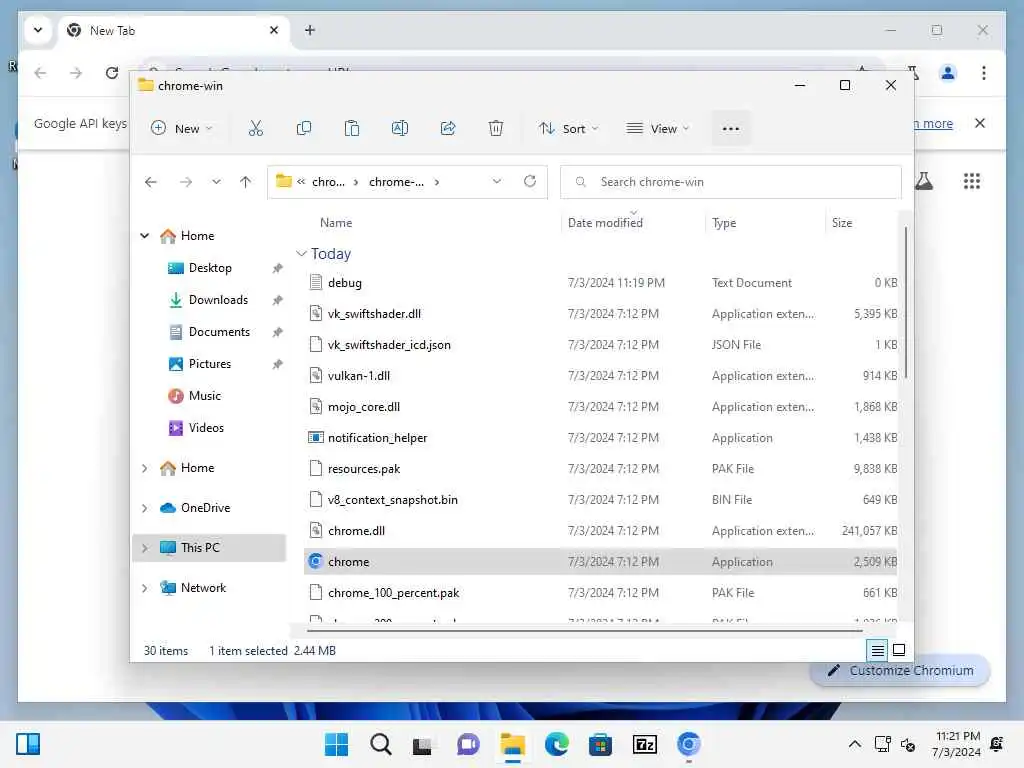Image resolution: width=1024 pixels, height=768 pixels.
Task: Select the notification_helper application
Action: pyautogui.click(x=600, y=438)
